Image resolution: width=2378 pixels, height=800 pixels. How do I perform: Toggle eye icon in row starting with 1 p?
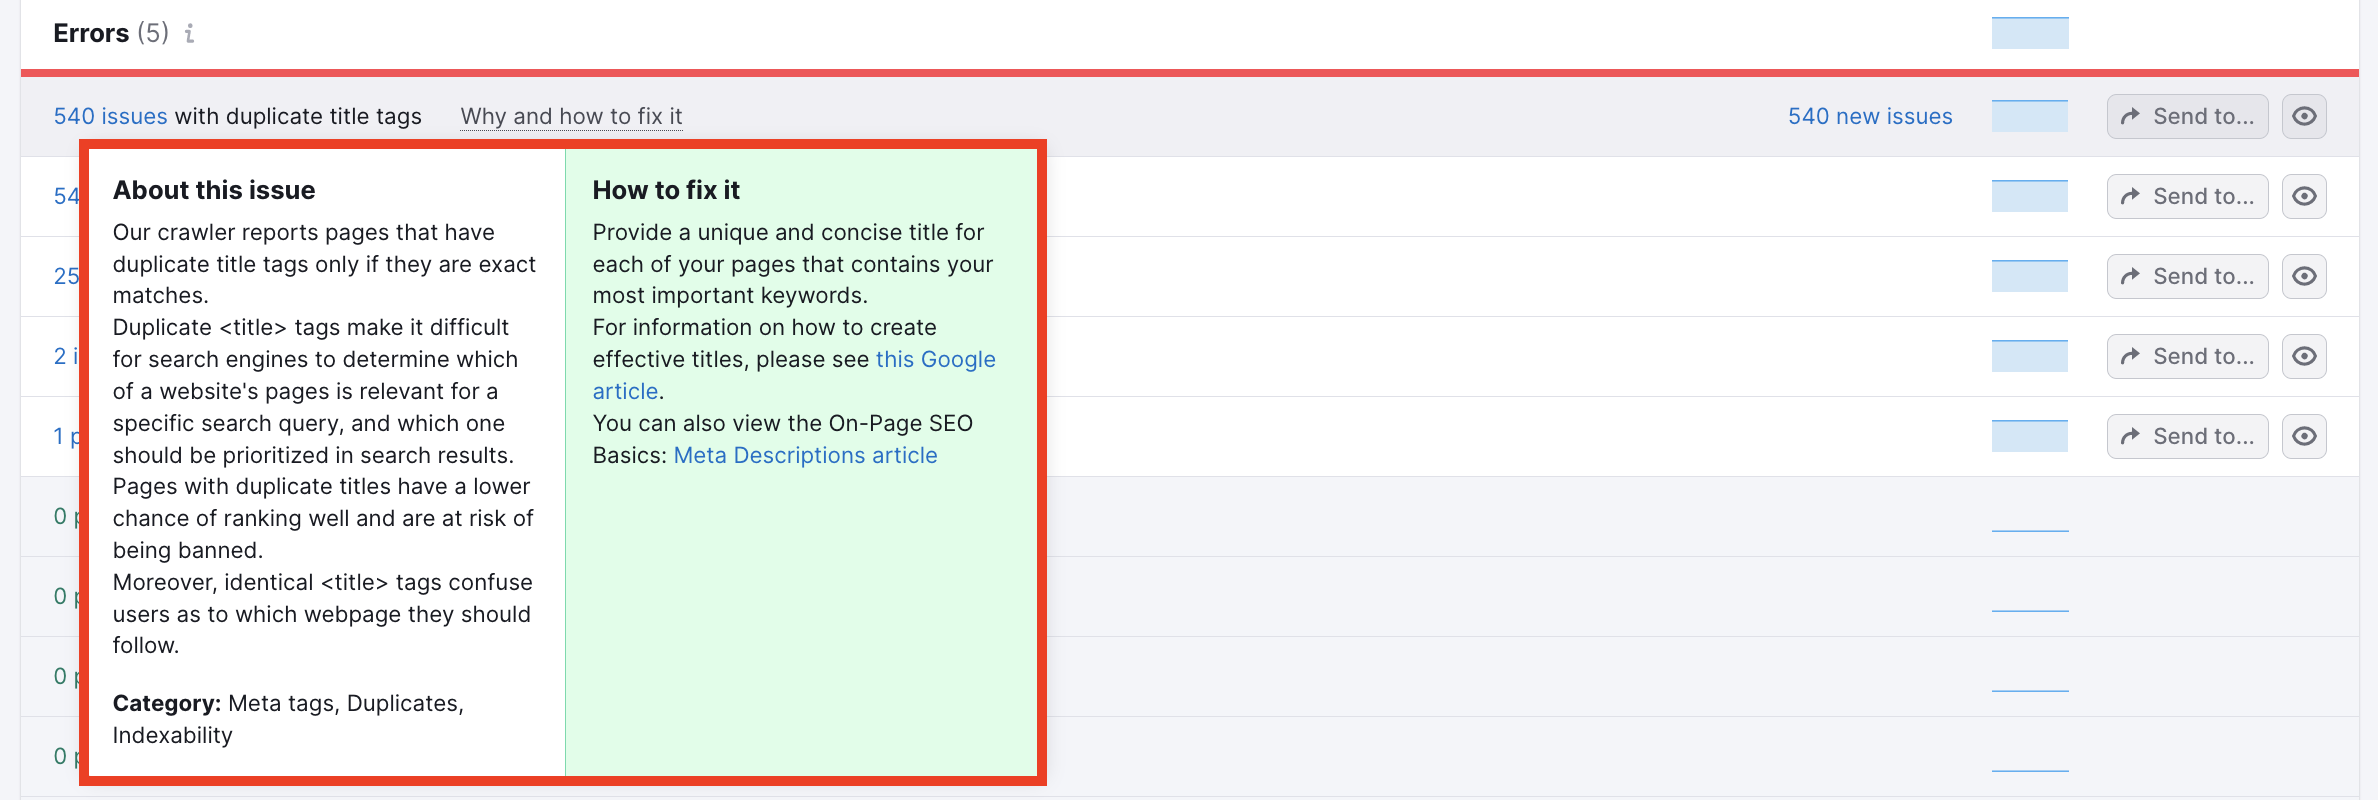tap(2304, 436)
